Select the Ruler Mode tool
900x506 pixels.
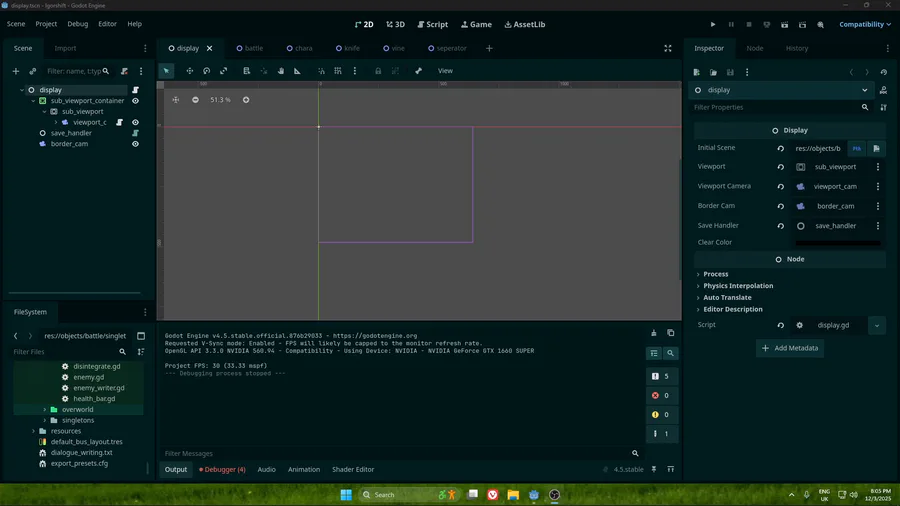coord(297,71)
